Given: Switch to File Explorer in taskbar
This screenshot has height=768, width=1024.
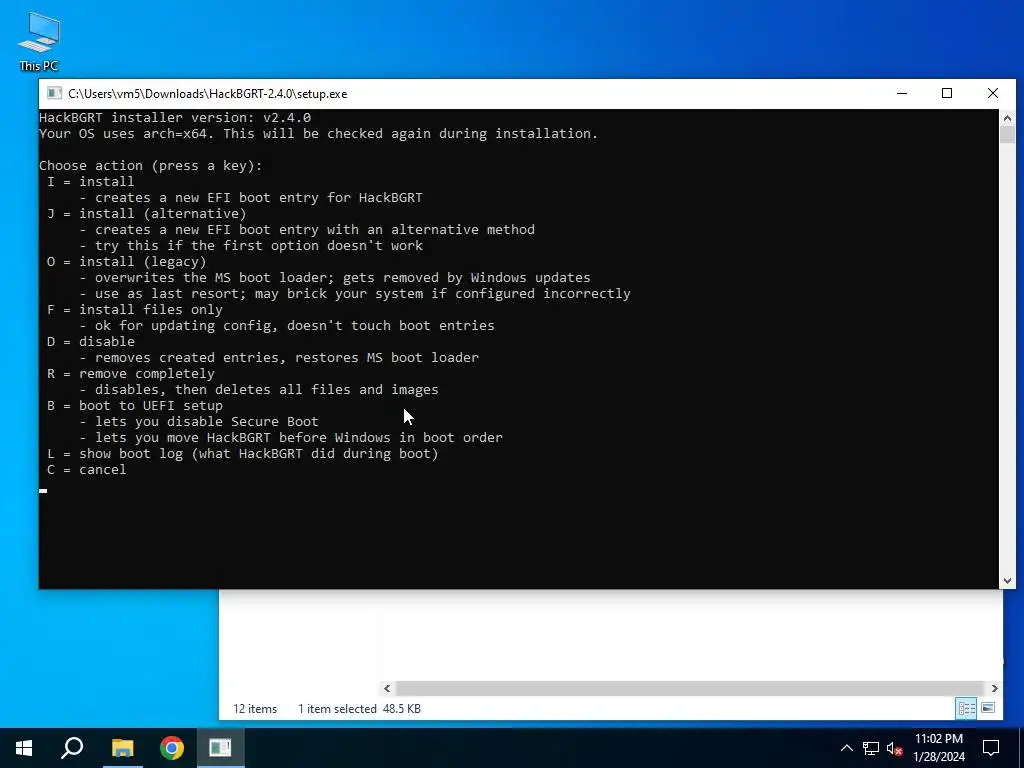Looking at the screenshot, I should click(x=122, y=748).
